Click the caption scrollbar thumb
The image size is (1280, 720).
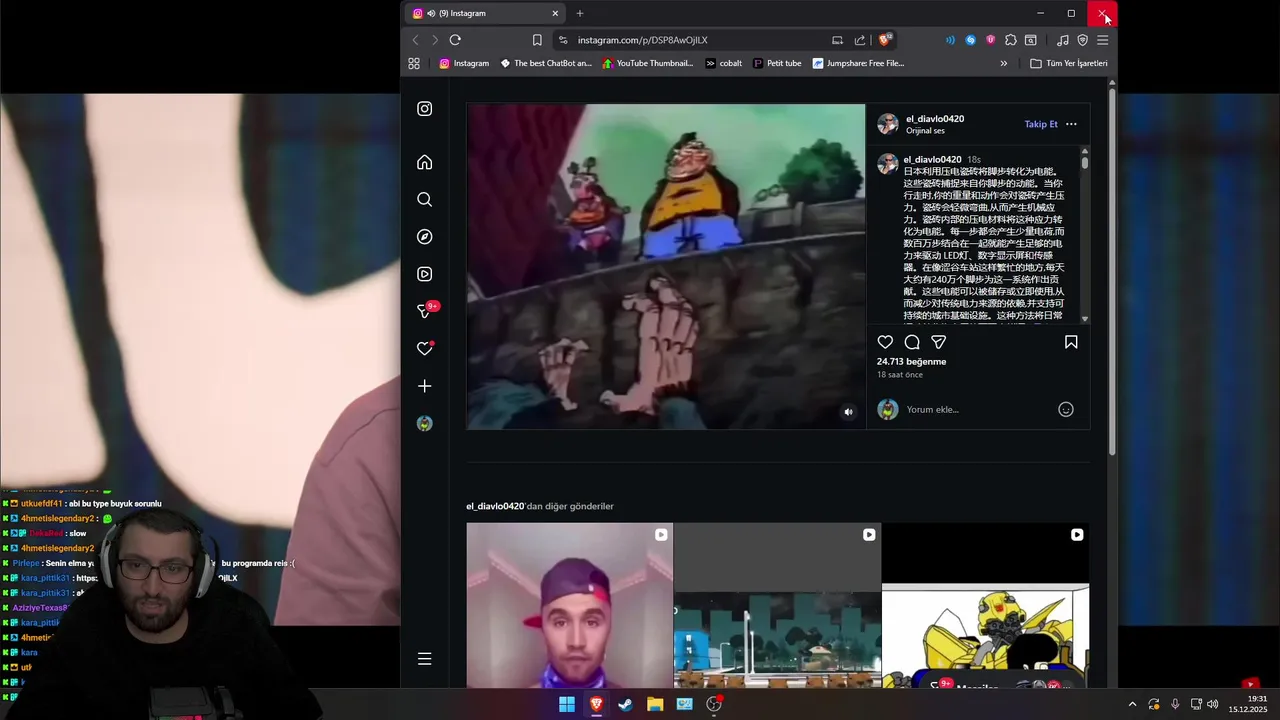pos(1084,162)
